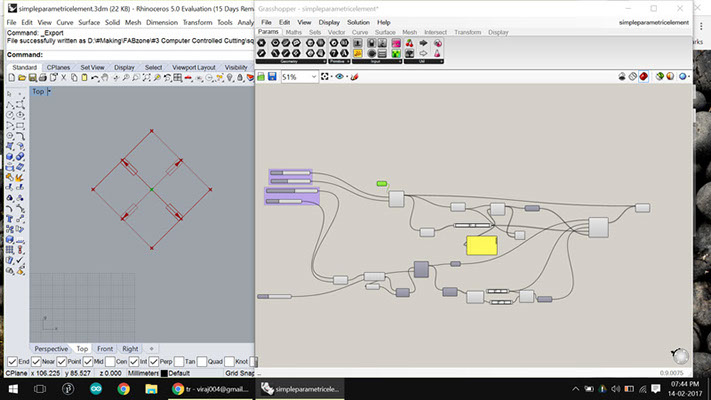The width and height of the screenshot is (711, 400).
Task: Click the lock icon in Rhino toolbar
Action: click(240, 78)
